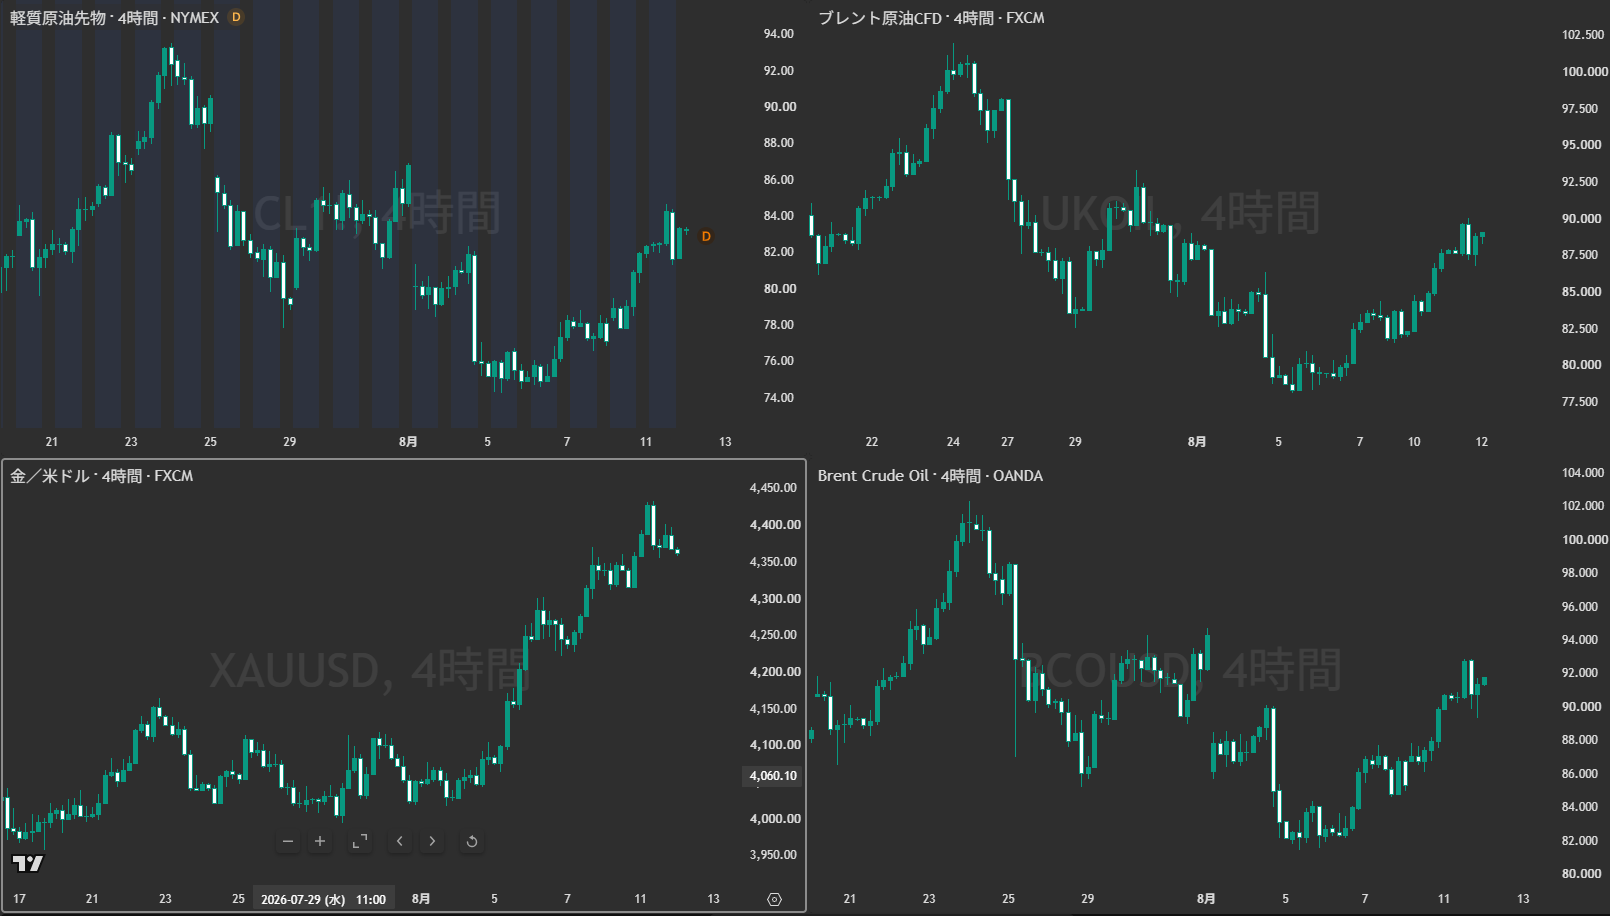Select the Brent Crude Oil · OANDA title
Viewport: 1610px width, 916px height.
coord(930,476)
